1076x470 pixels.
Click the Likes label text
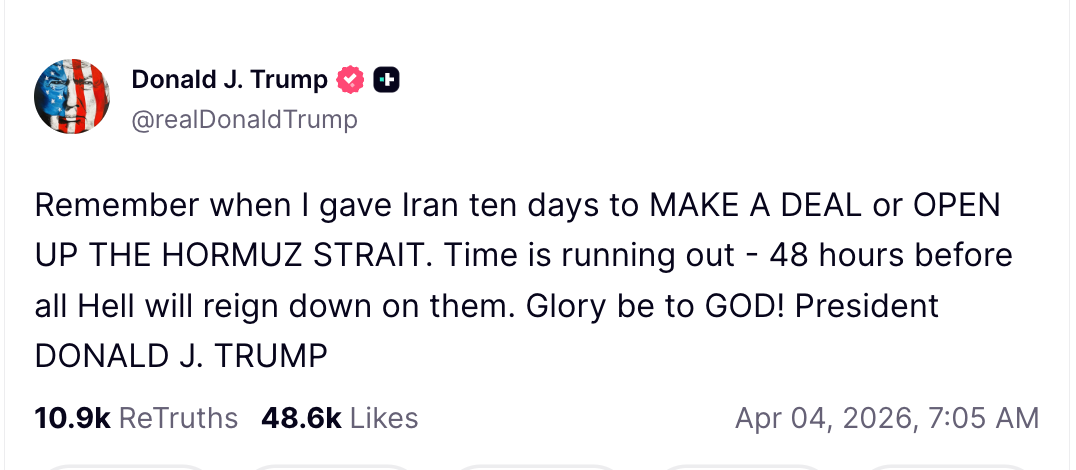click(x=384, y=417)
